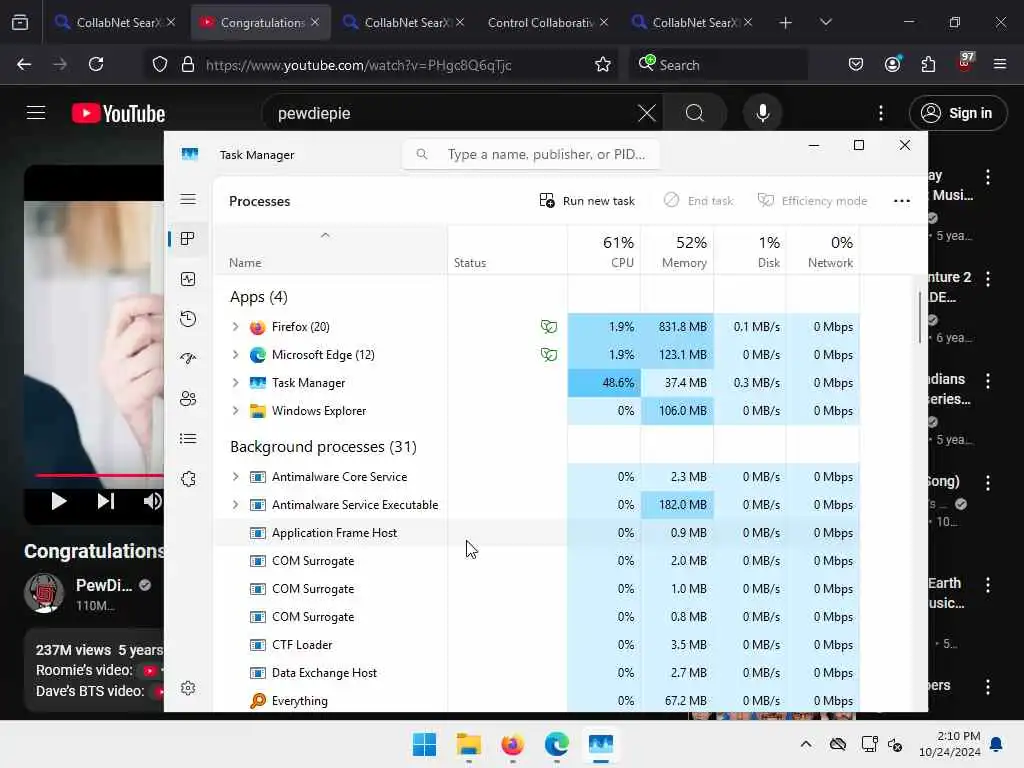
Task: Show hidden system tray icons chevron
Action: click(806, 744)
